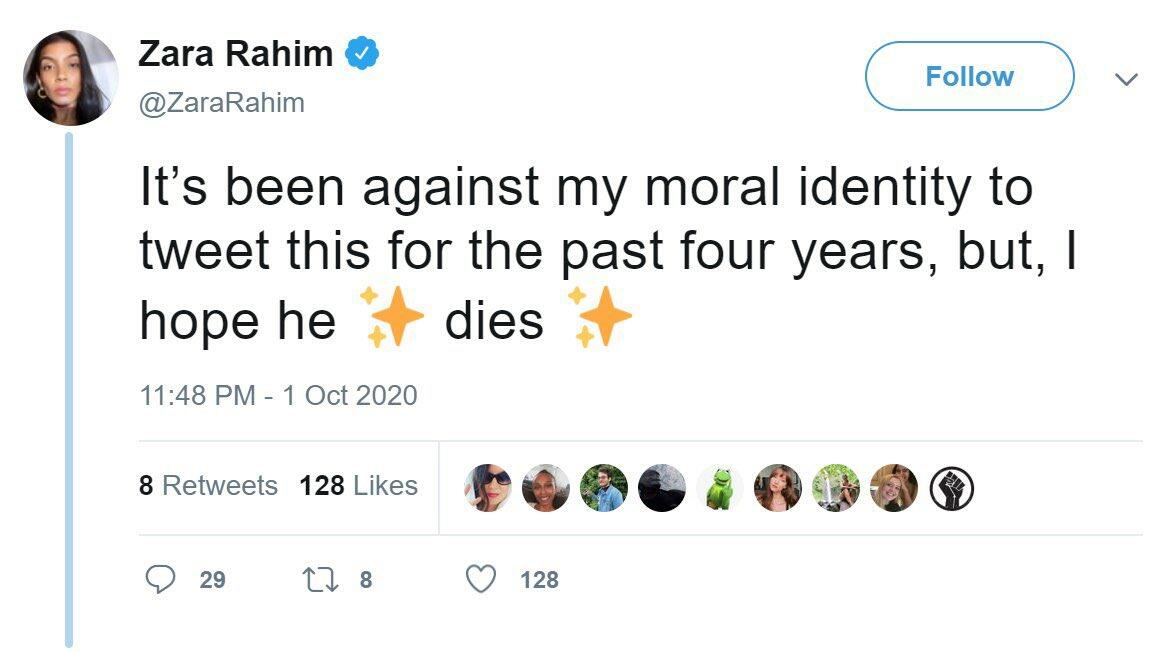Image resolution: width=1168 pixels, height=652 pixels.
Task: Open the raised fist avatar profile
Action: tap(951, 488)
